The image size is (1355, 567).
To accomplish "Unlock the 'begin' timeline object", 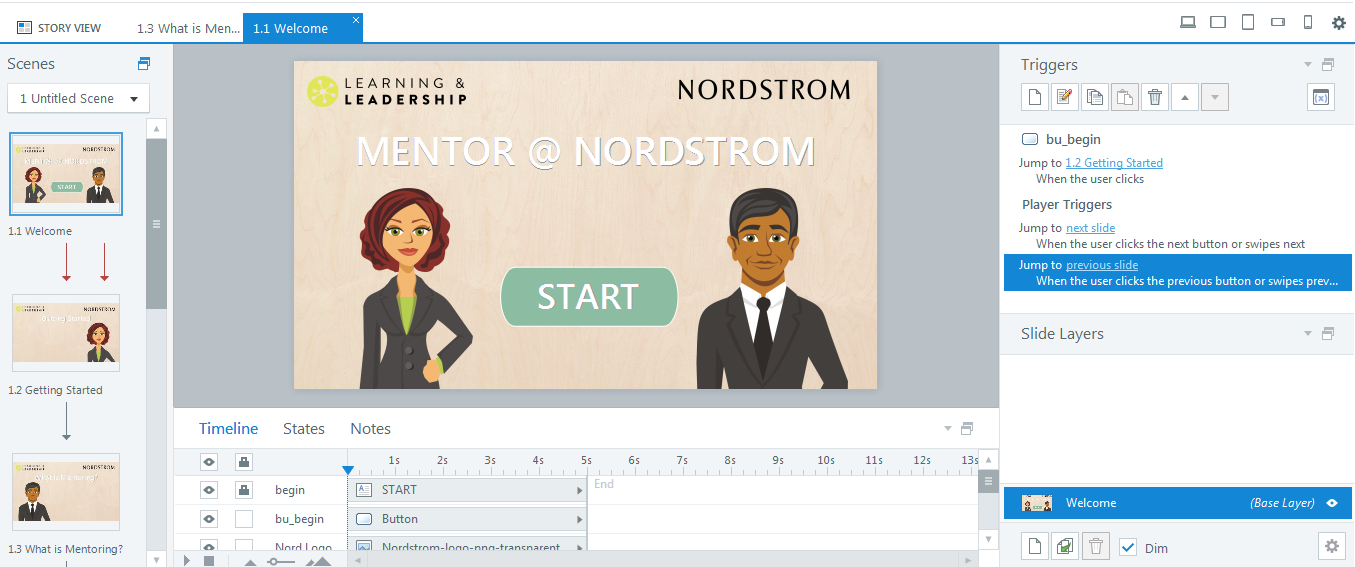I will tap(244, 490).
